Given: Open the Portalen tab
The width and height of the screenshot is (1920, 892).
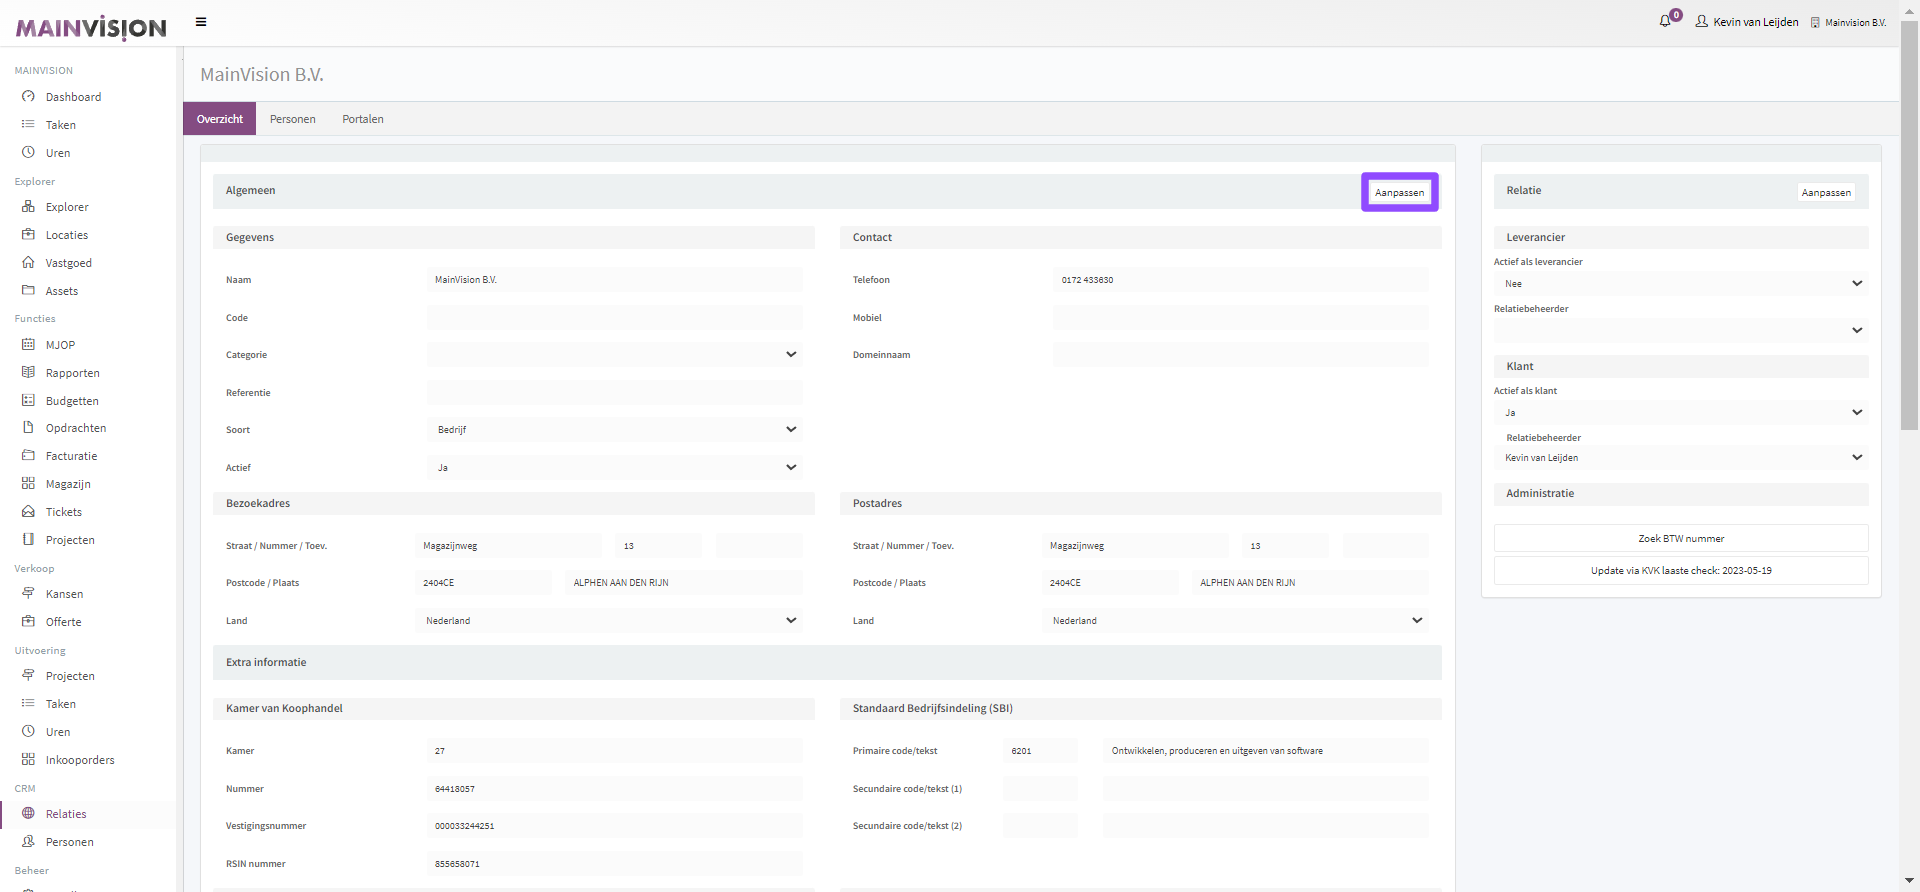Looking at the screenshot, I should pos(363,119).
